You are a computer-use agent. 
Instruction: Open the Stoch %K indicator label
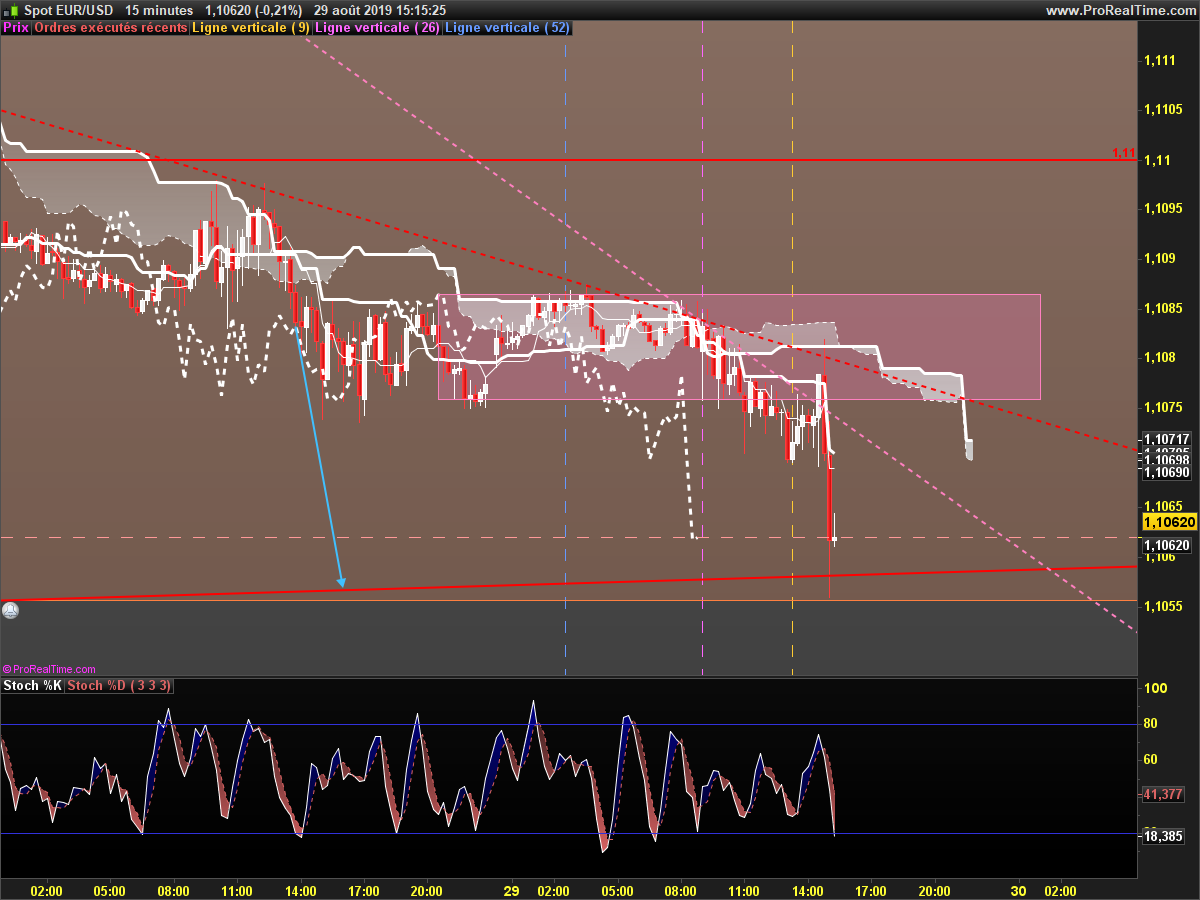32,686
